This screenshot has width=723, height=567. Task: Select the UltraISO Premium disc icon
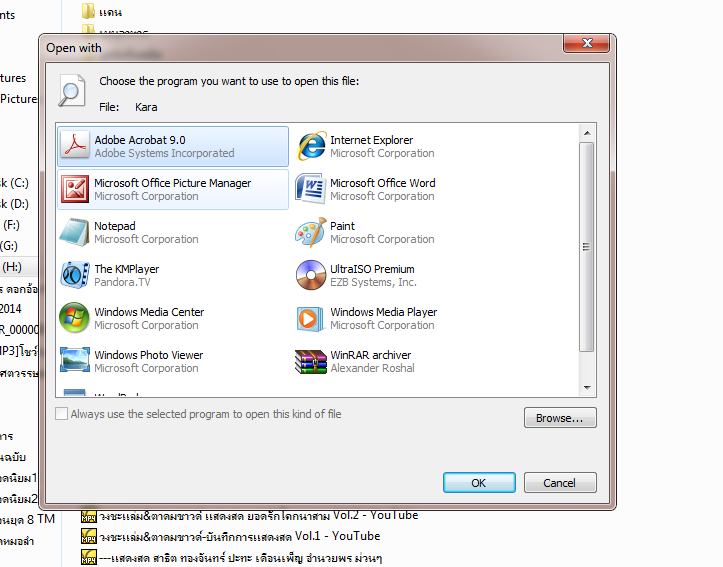pyautogui.click(x=311, y=275)
